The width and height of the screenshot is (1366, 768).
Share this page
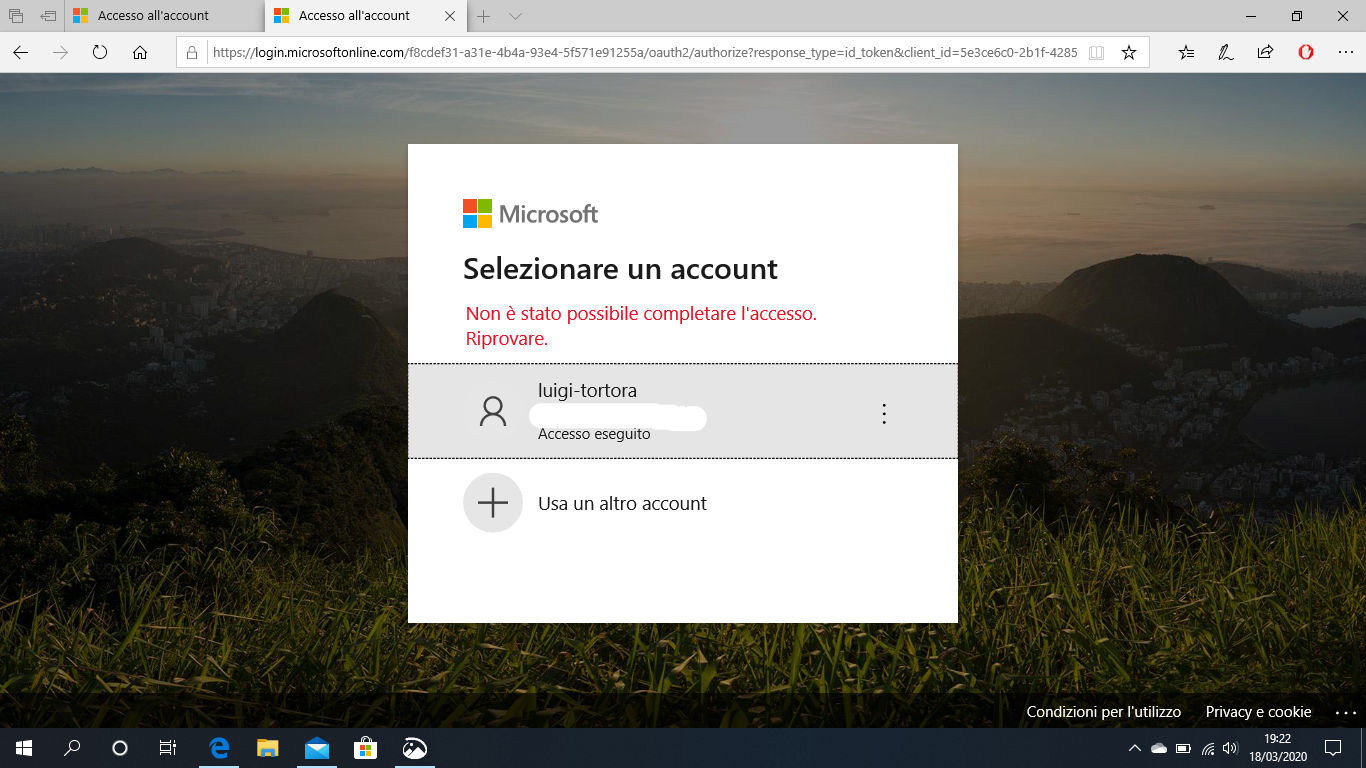pyautogui.click(x=1266, y=52)
